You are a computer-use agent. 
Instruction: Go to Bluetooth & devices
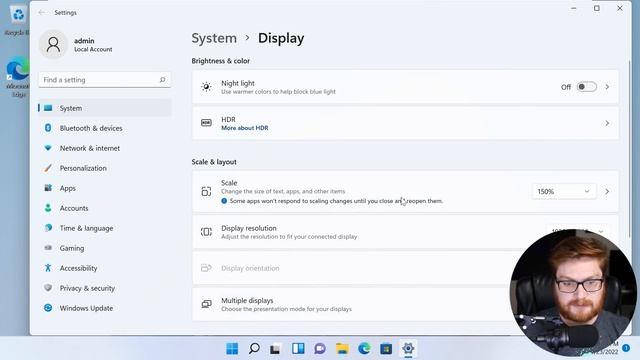tap(104, 128)
